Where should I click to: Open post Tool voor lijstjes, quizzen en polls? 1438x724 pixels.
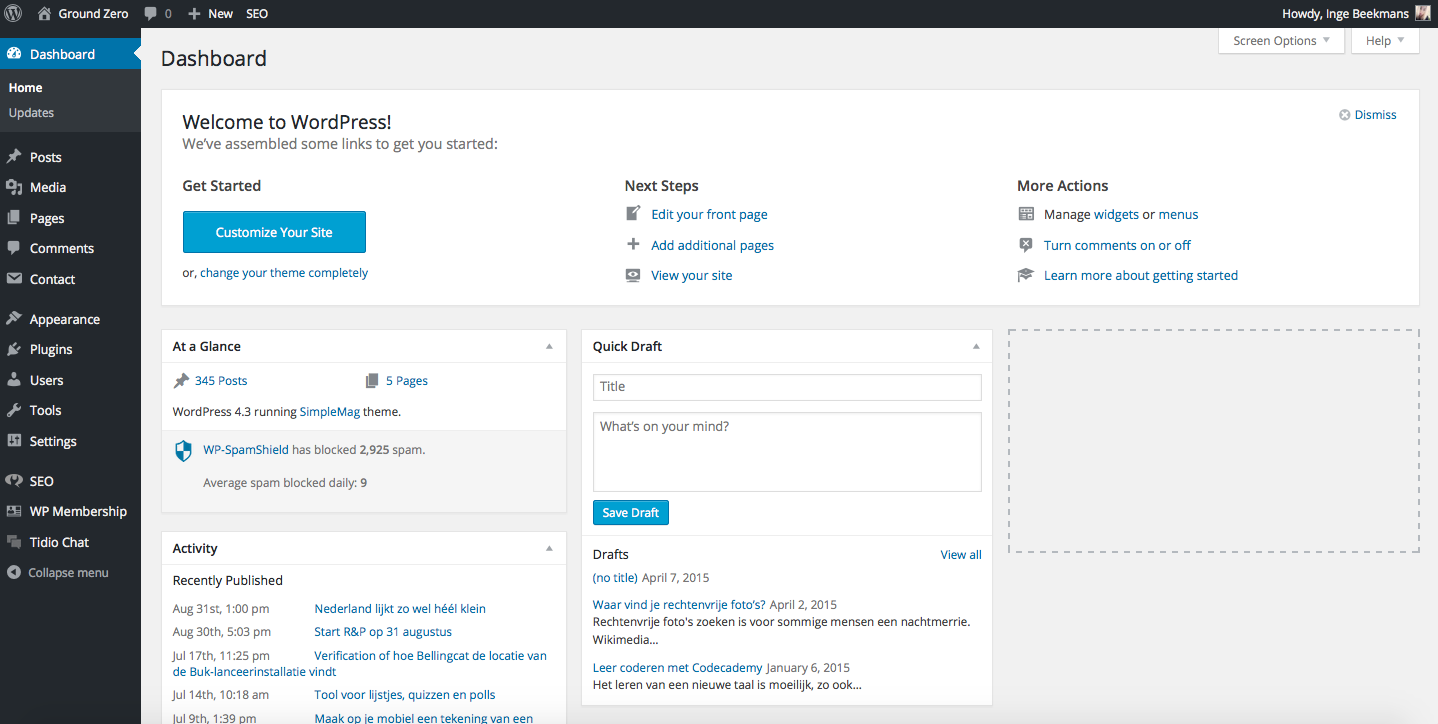(x=405, y=695)
